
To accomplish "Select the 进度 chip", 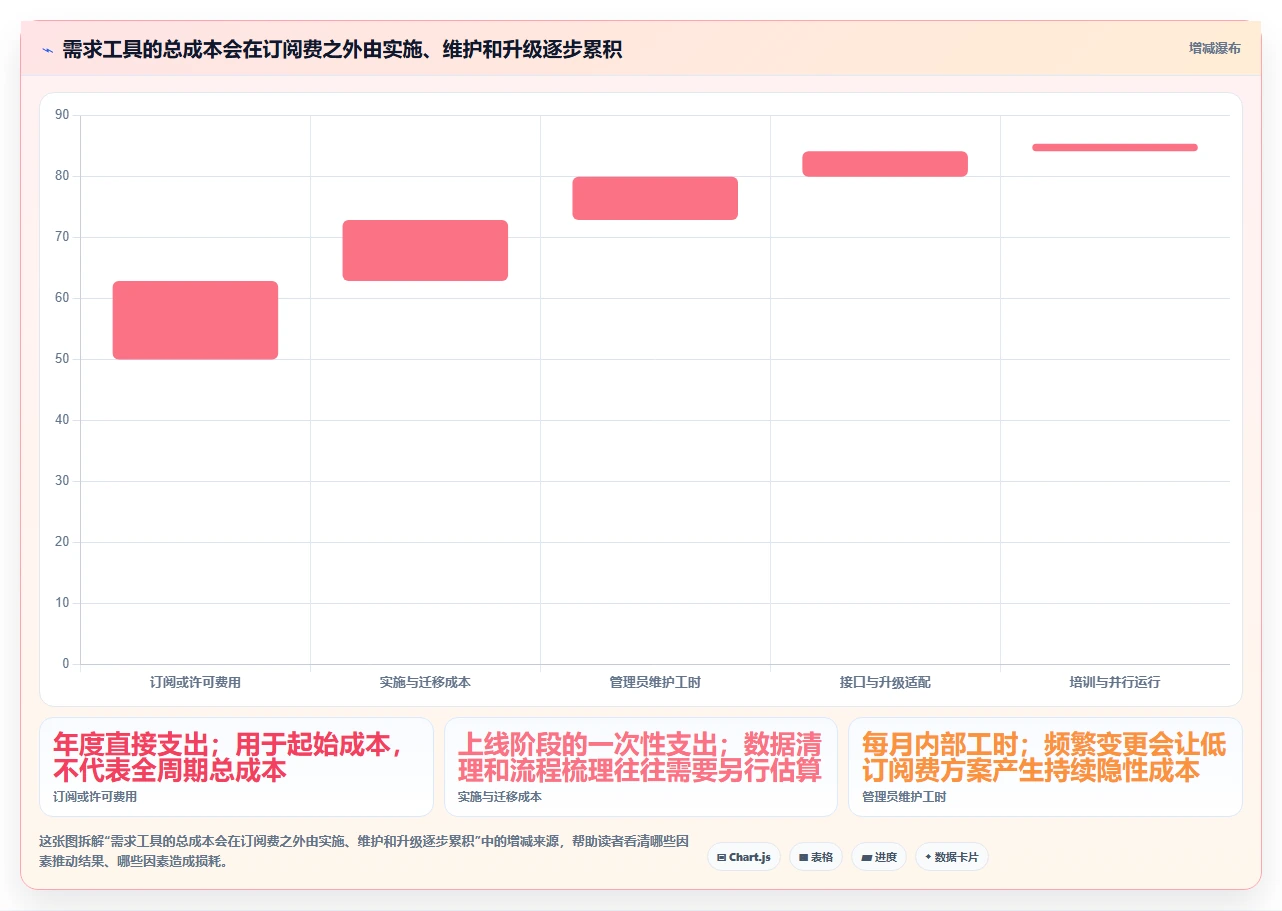I will click(879, 857).
